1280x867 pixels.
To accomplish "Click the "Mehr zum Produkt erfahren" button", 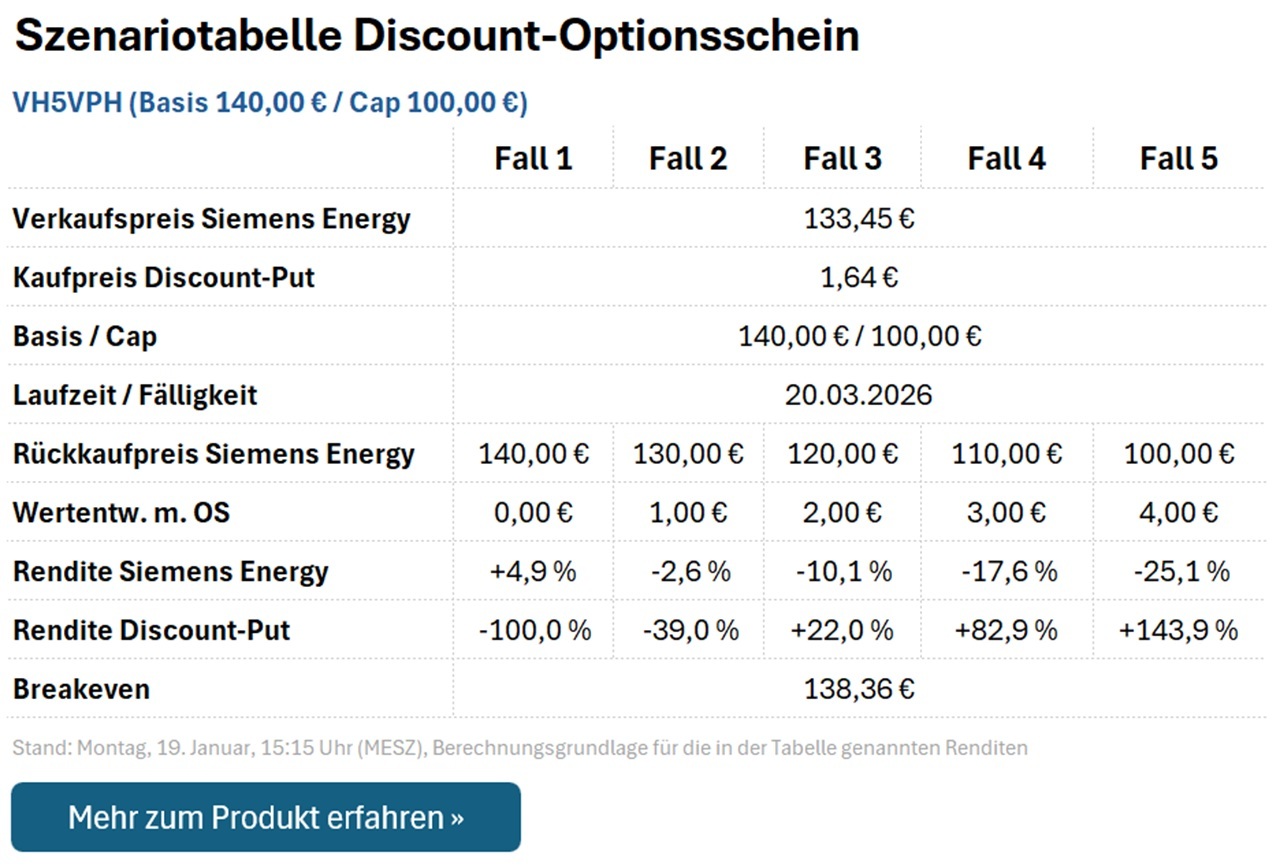I will point(265,817).
